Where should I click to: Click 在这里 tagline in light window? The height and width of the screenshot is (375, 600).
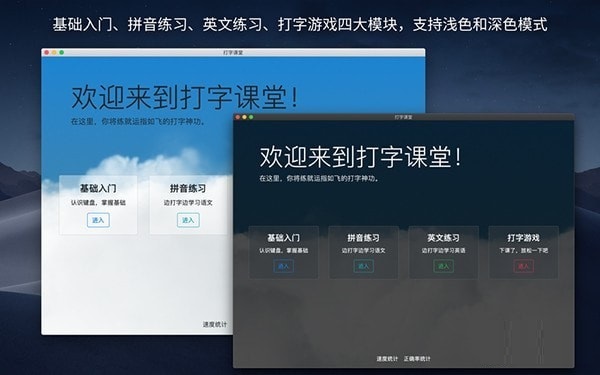[x=138, y=122]
